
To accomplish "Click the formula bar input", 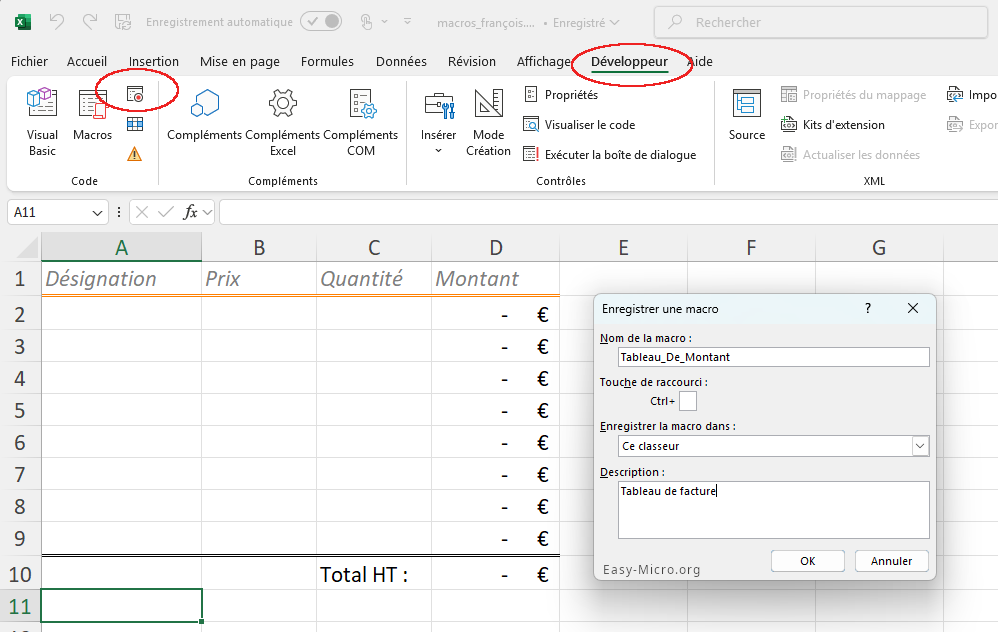I will point(608,212).
